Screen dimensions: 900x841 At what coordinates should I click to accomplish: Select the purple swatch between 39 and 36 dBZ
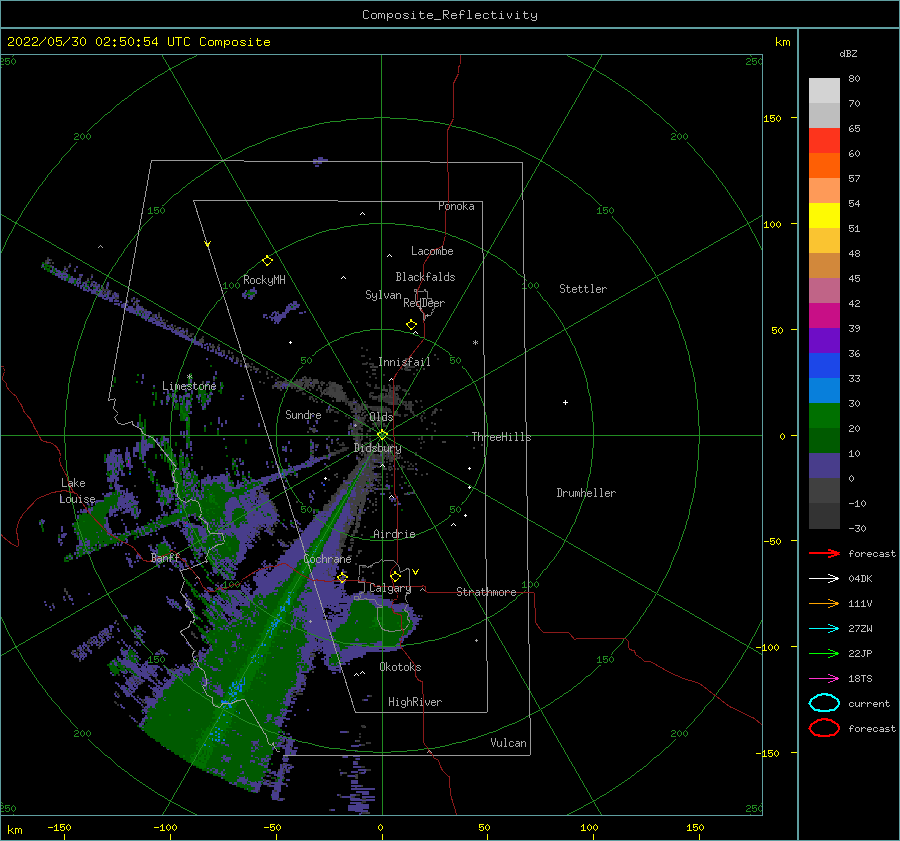click(824, 341)
